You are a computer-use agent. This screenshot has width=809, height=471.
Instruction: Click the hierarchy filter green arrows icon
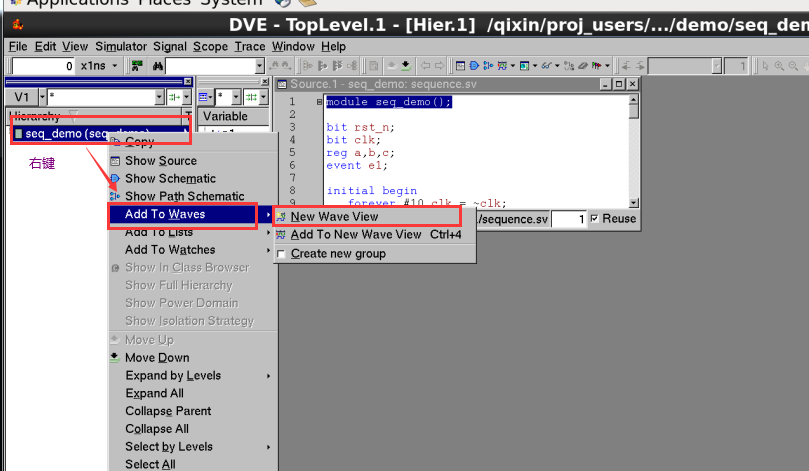click(174, 97)
